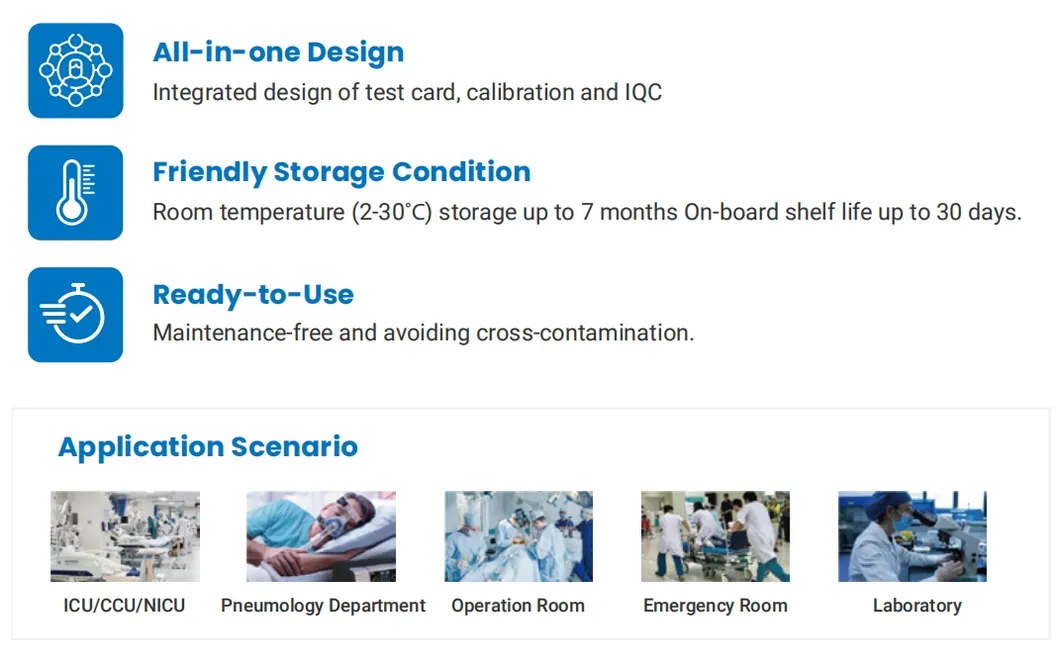Click the thermometer storage condition icon
The width and height of the screenshot is (1059, 669).
point(75,193)
